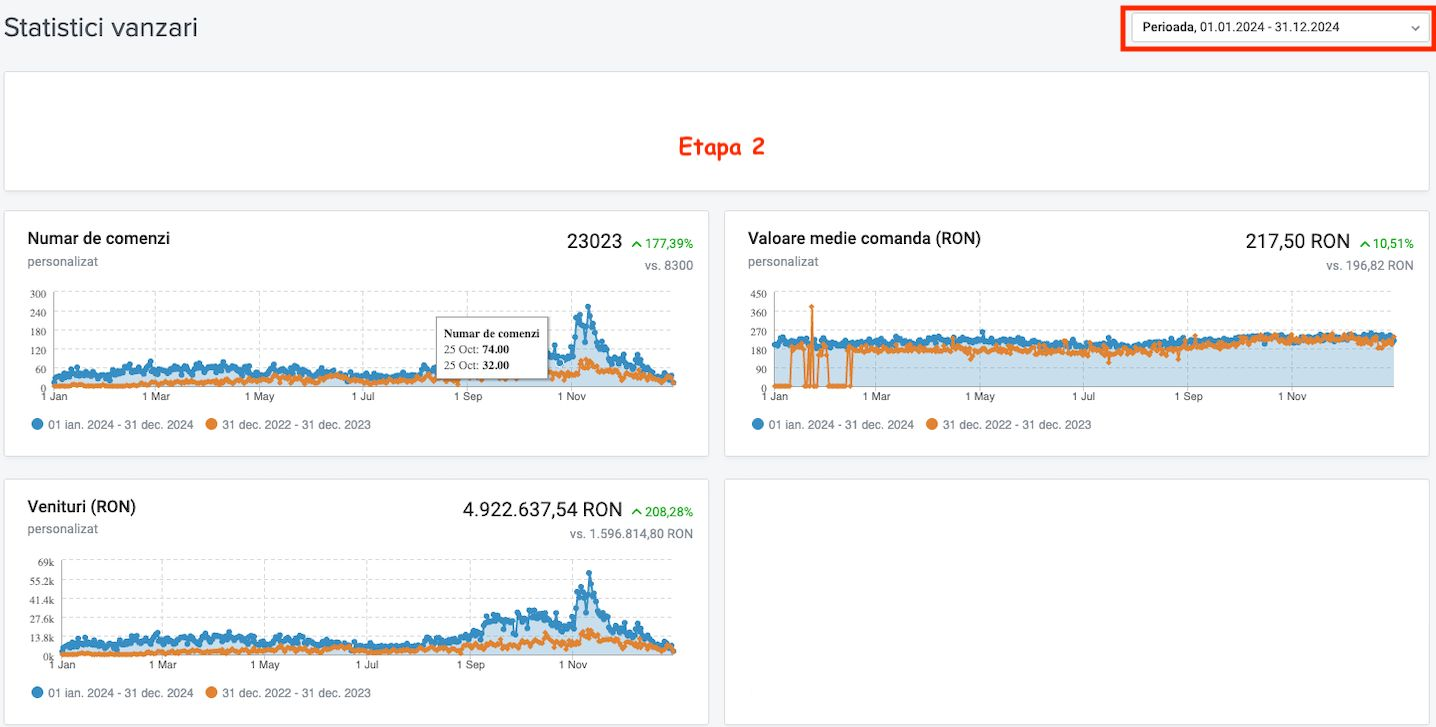Click the green growth arrow next to 177,39%
The width and height of the screenshot is (1436, 727).
coord(637,242)
